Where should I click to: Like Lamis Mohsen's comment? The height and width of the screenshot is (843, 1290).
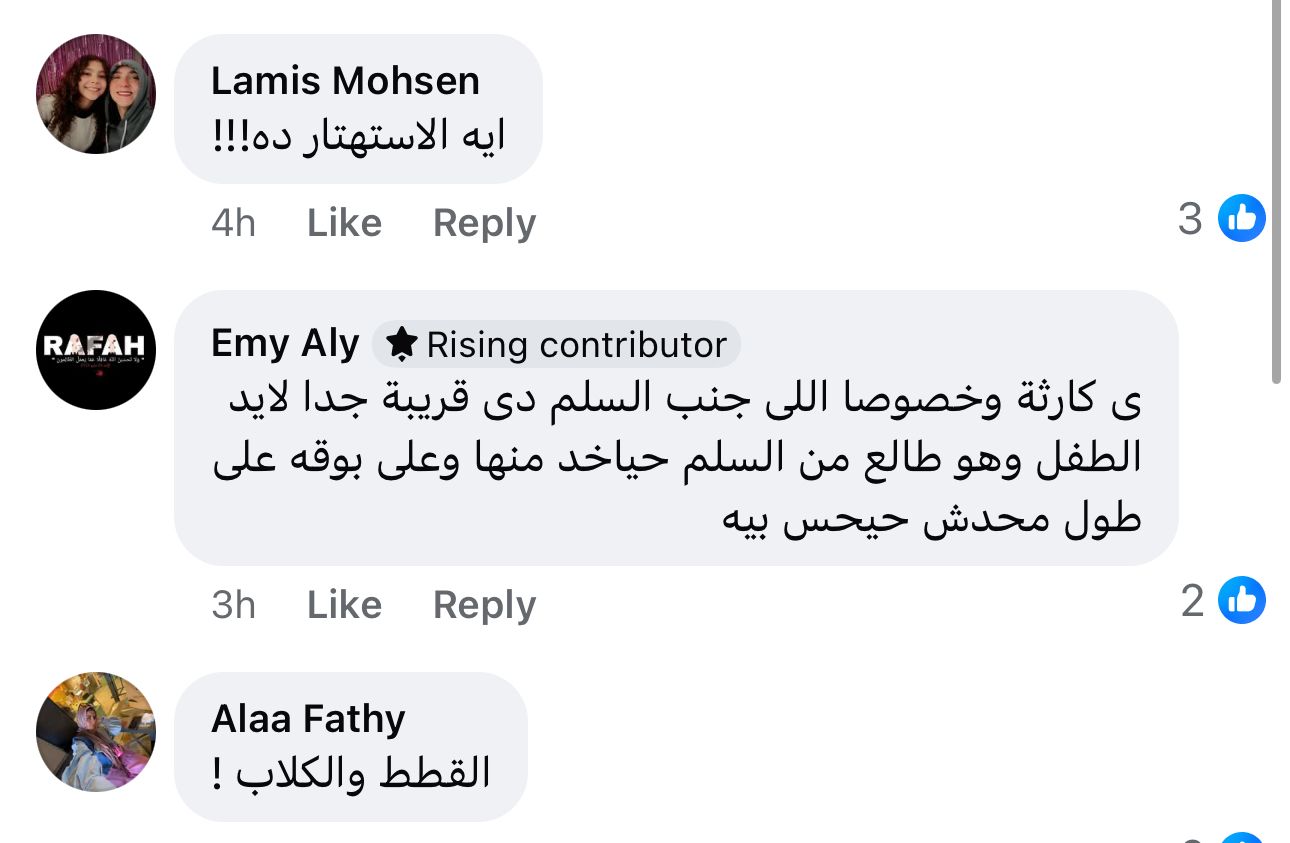click(x=344, y=223)
